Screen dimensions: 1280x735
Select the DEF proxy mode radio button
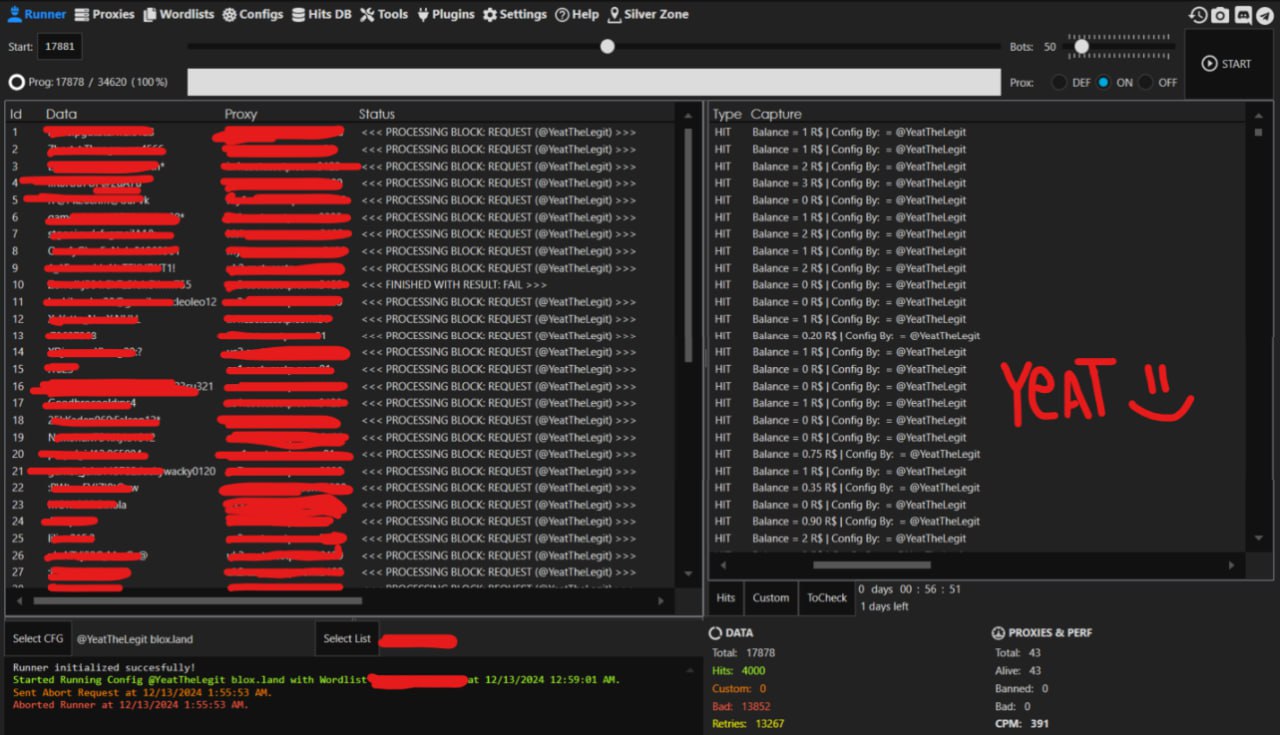click(x=1058, y=83)
